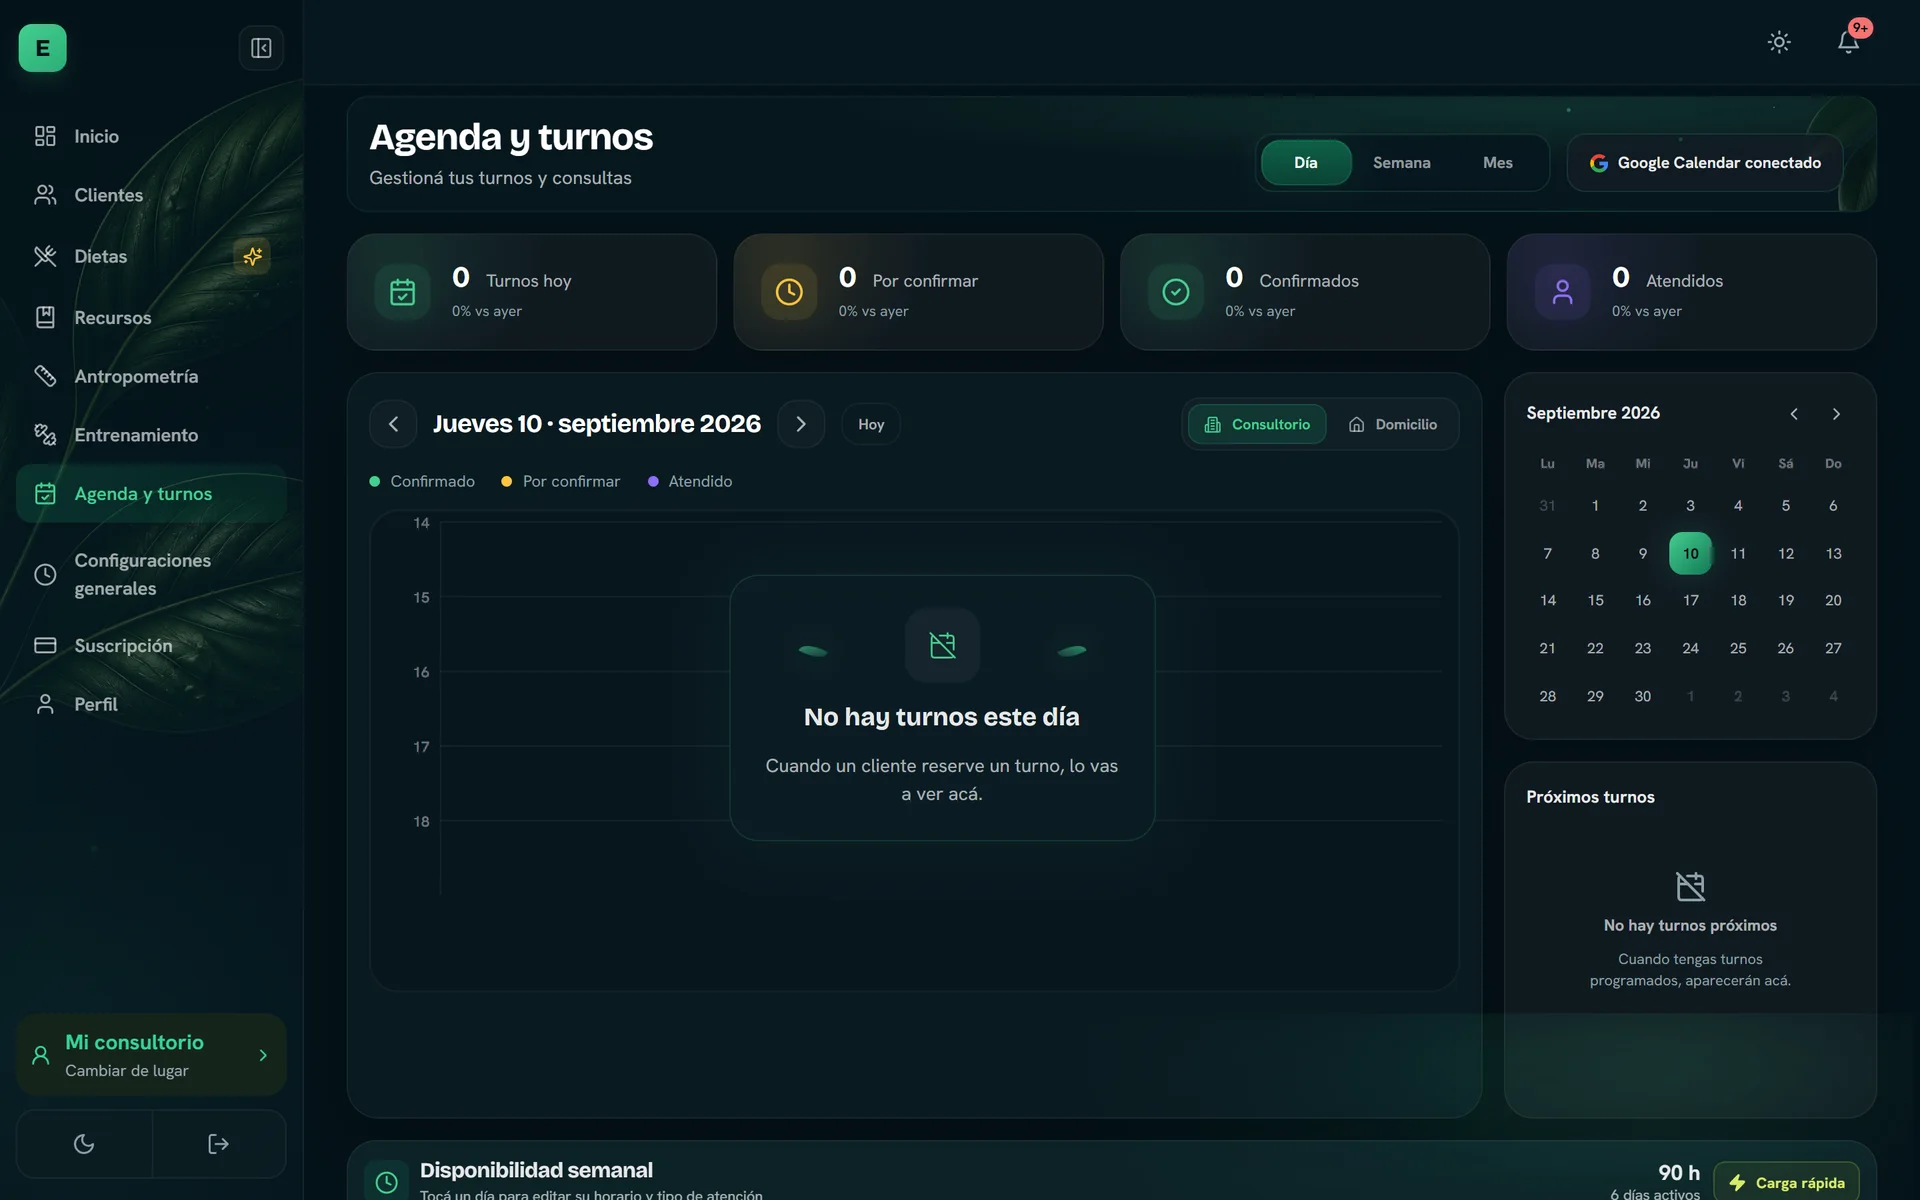The height and width of the screenshot is (1200, 1920).
Task: Click the Confirmados check icon
Action: 1176,292
